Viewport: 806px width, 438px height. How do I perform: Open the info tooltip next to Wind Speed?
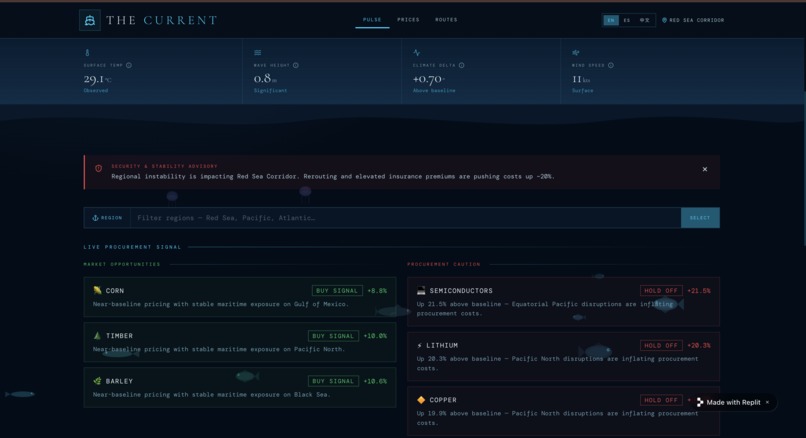611,65
